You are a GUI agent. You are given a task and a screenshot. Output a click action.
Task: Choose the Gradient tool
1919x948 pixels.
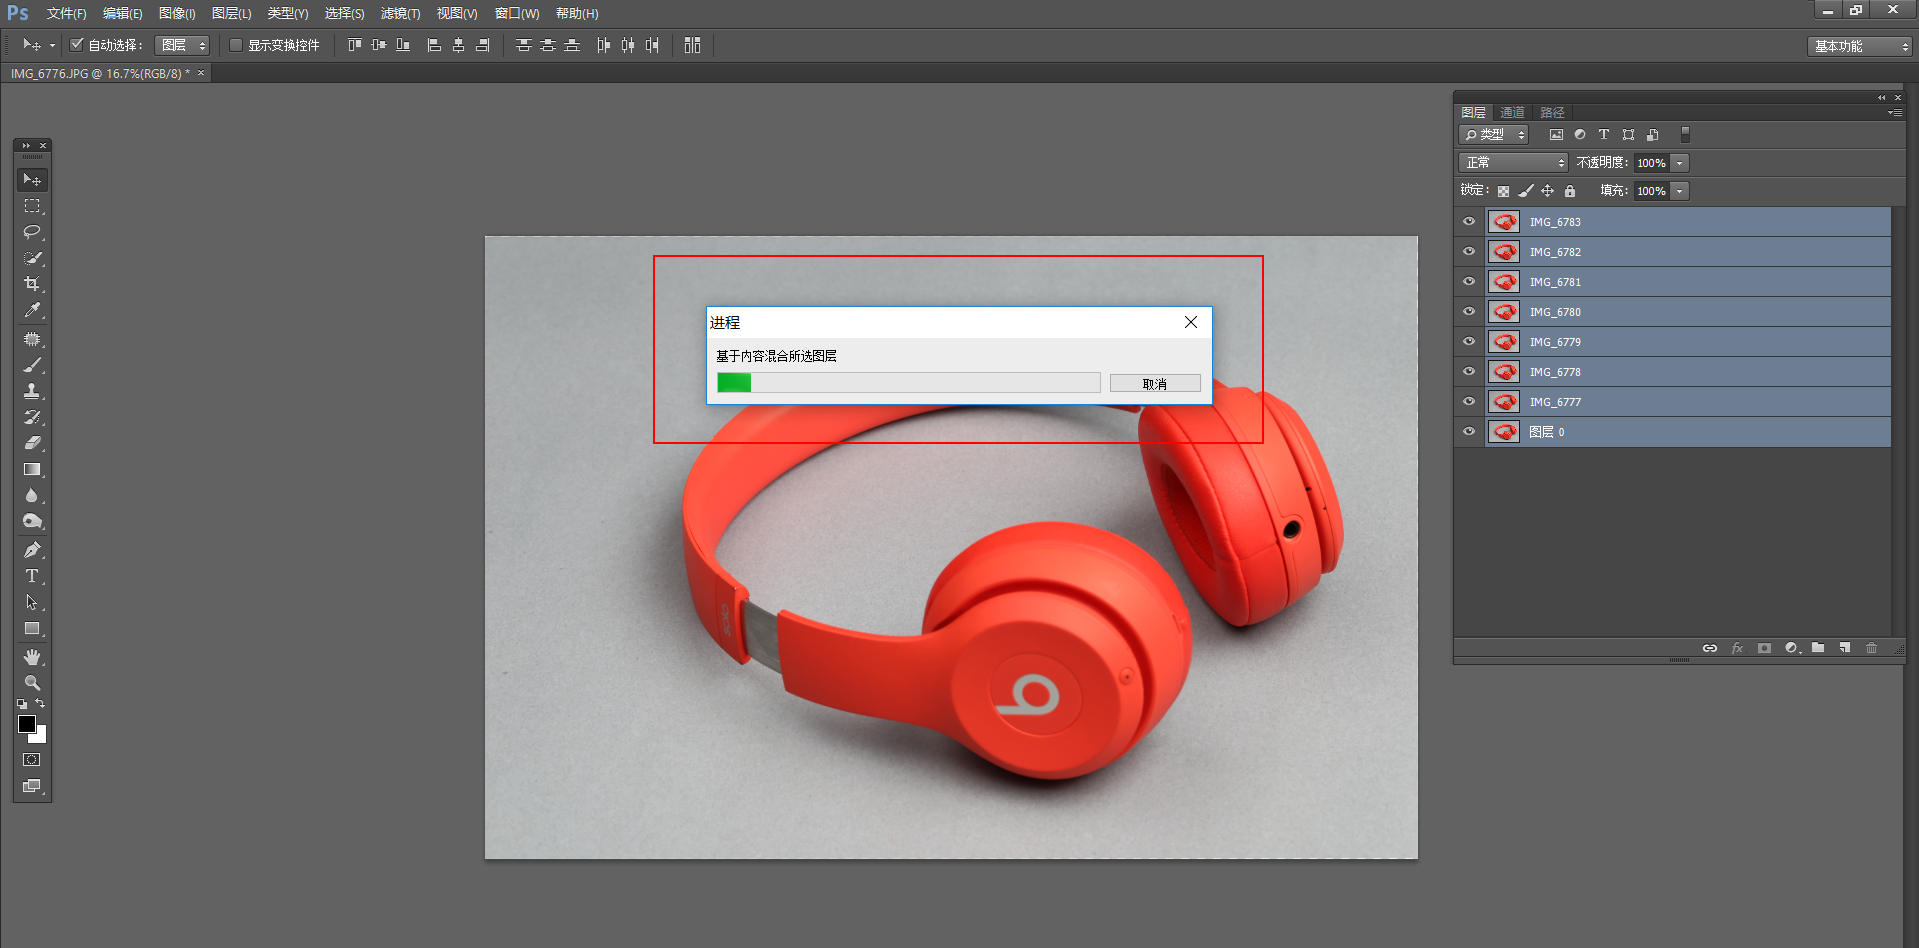(32, 469)
